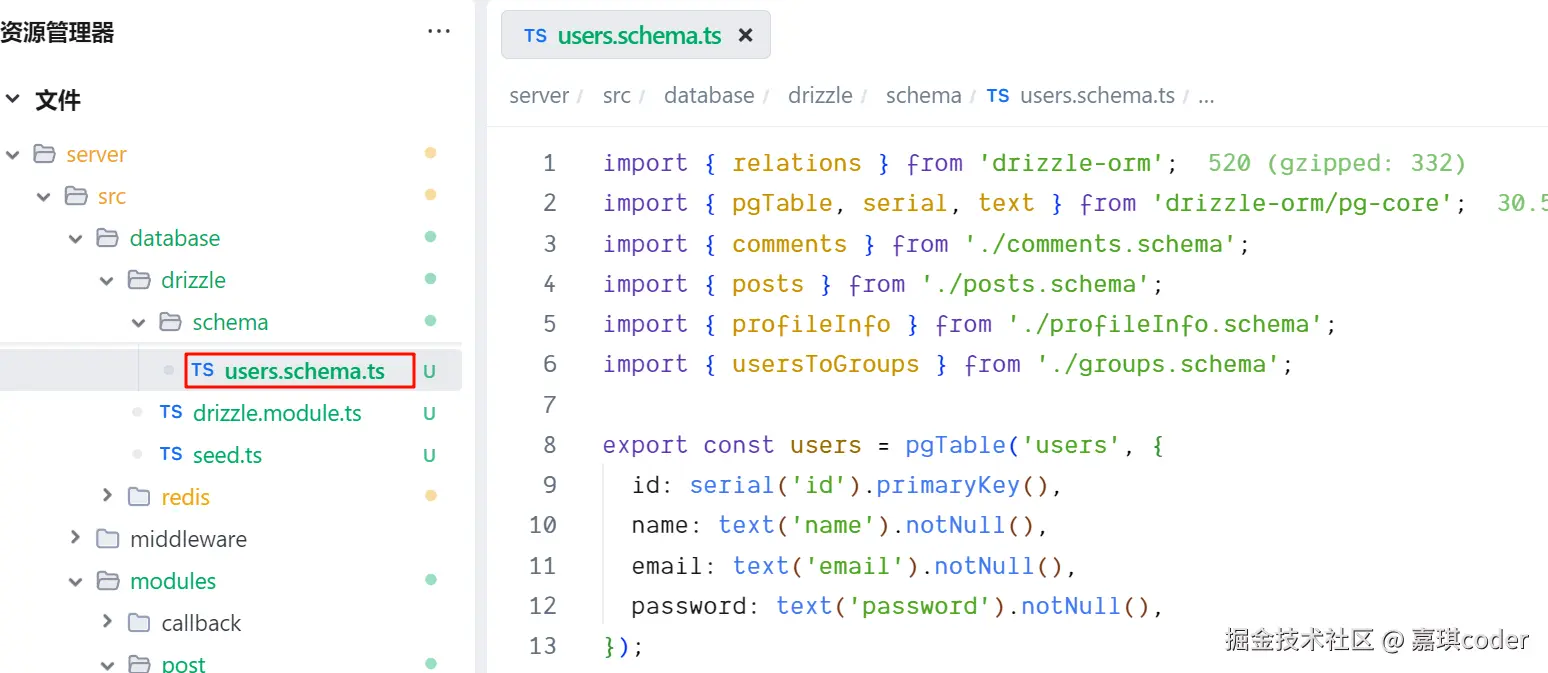Expand the middleware folder chevron
Image resolution: width=1548 pixels, height=673 pixels.
point(76,537)
